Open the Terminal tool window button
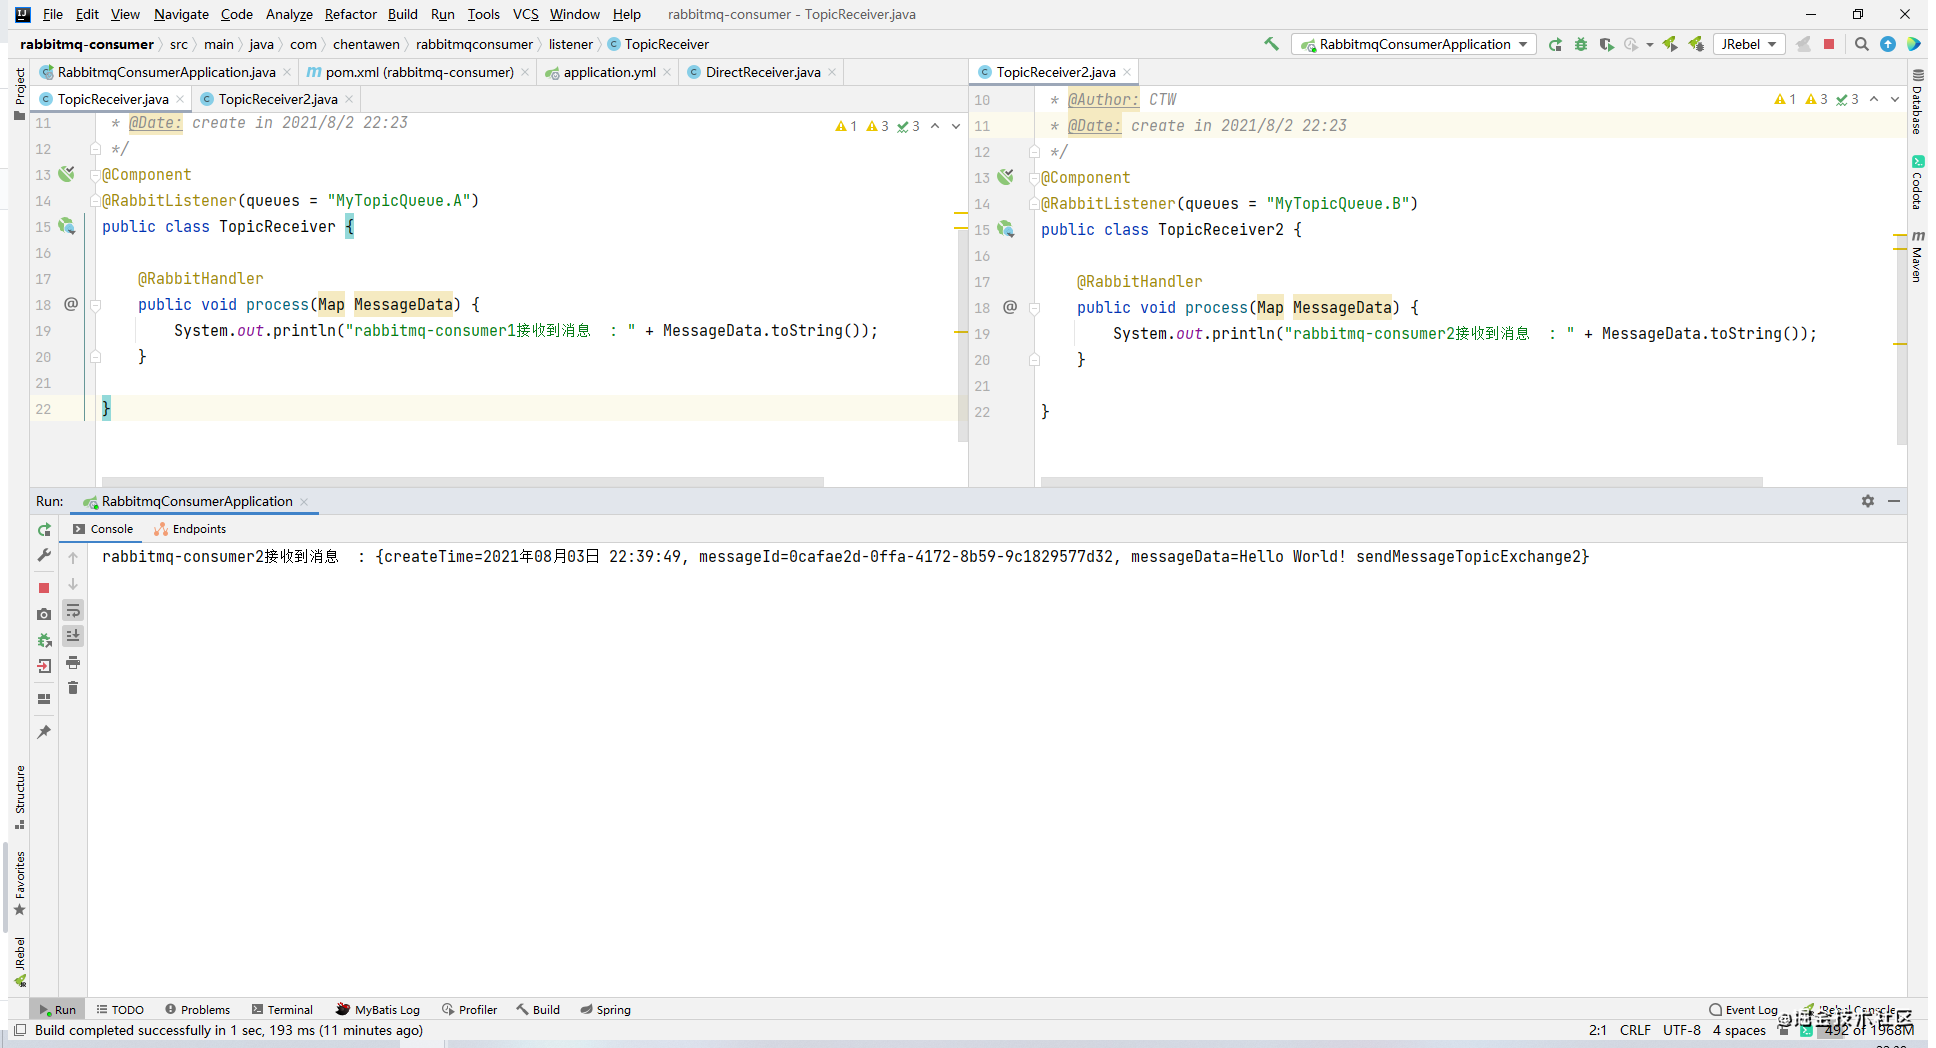The width and height of the screenshot is (1936, 1048). (282, 1010)
